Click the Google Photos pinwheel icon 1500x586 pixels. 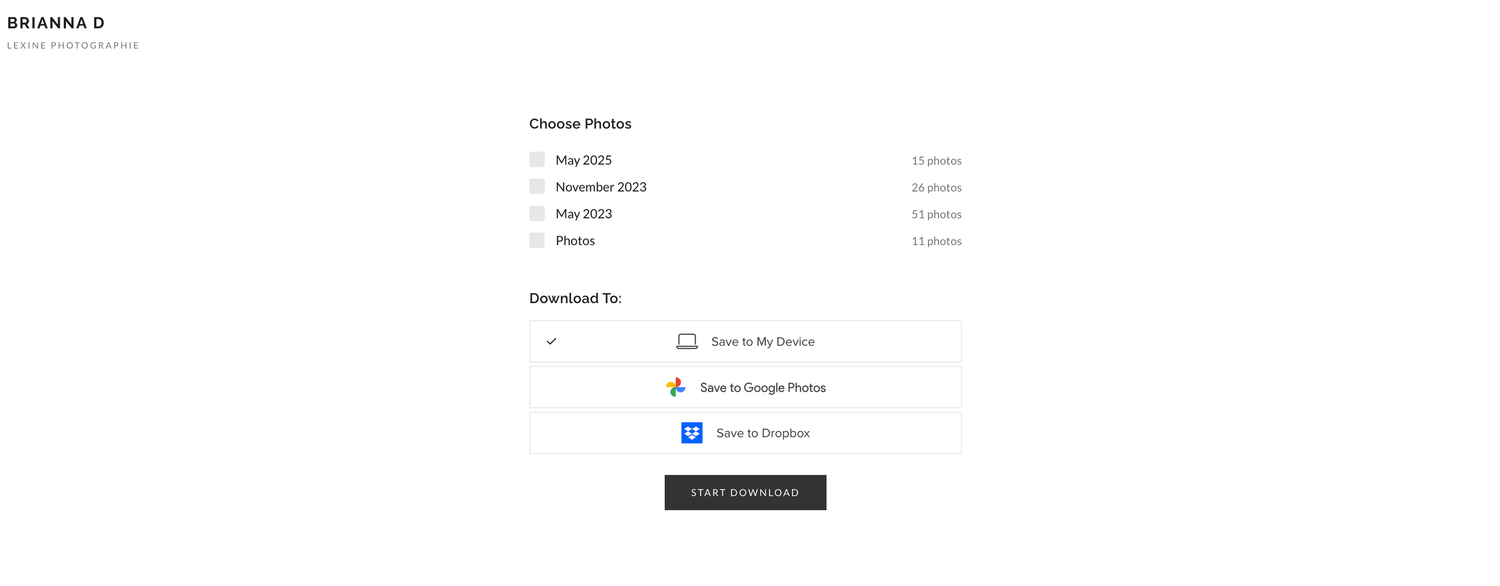click(x=676, y=387)
